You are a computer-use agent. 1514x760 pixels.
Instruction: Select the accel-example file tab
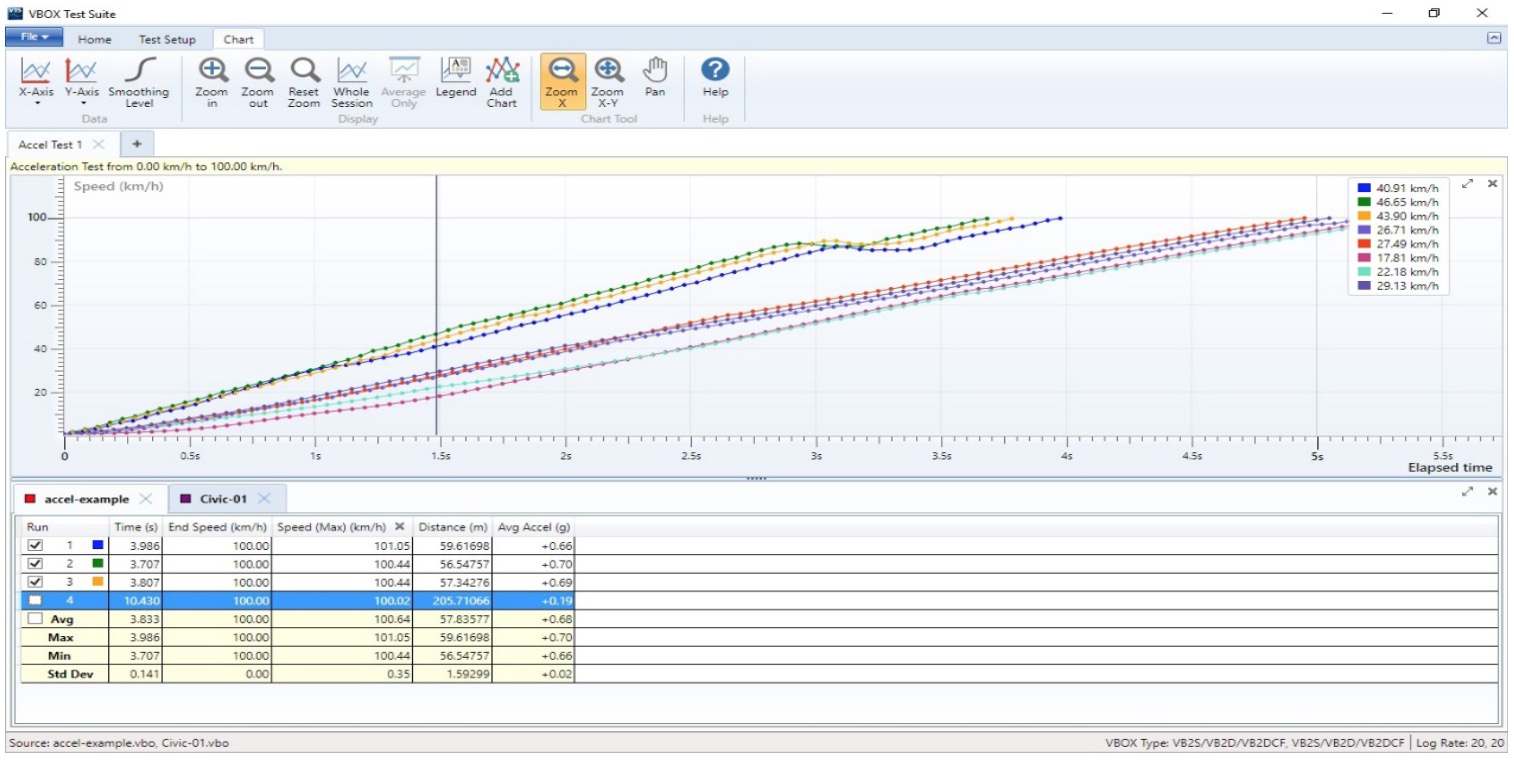pos(86,499)
